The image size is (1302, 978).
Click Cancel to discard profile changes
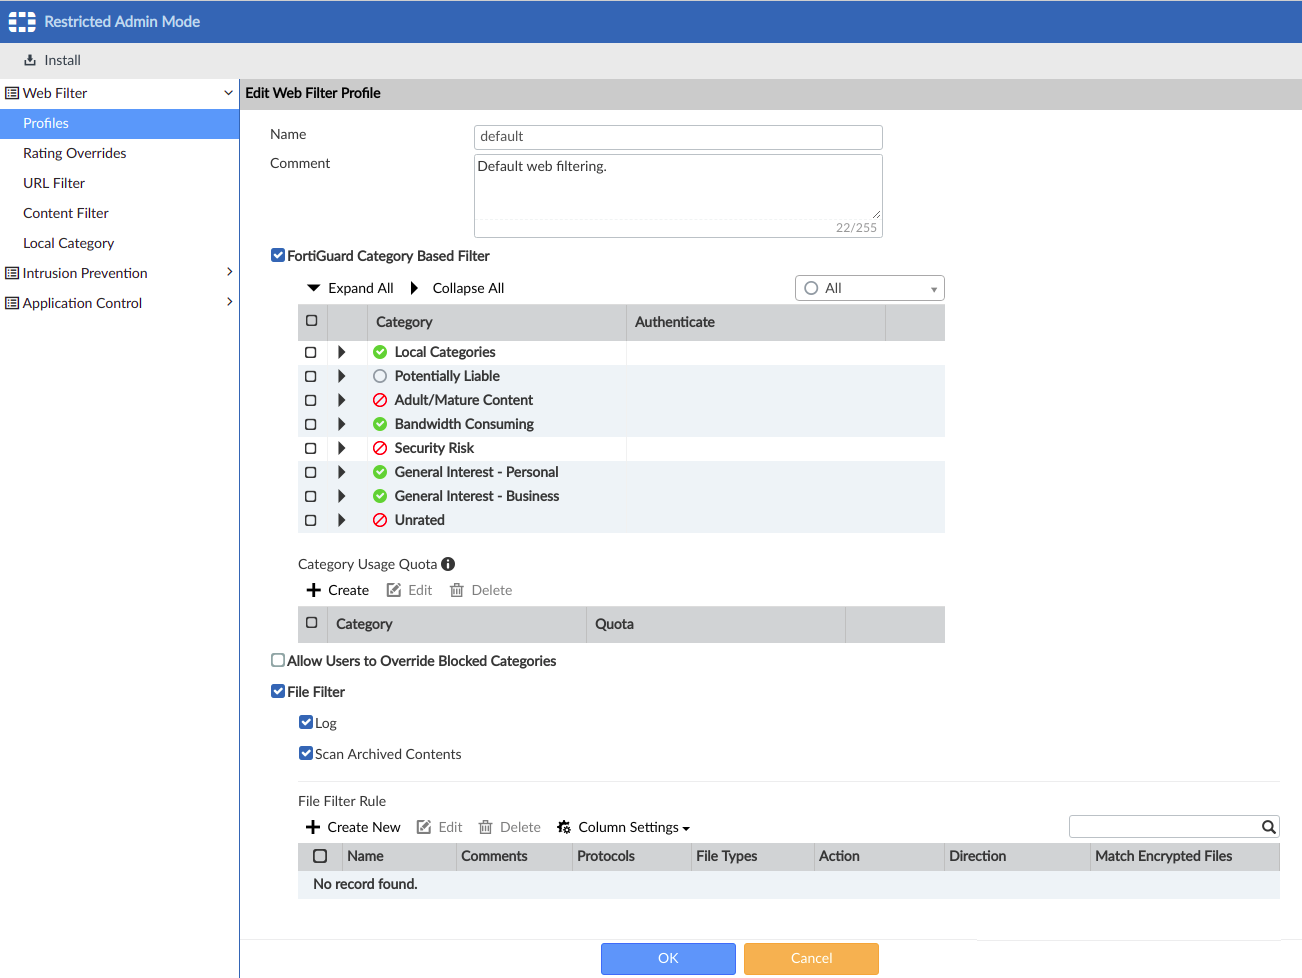[x=811, y=958]
